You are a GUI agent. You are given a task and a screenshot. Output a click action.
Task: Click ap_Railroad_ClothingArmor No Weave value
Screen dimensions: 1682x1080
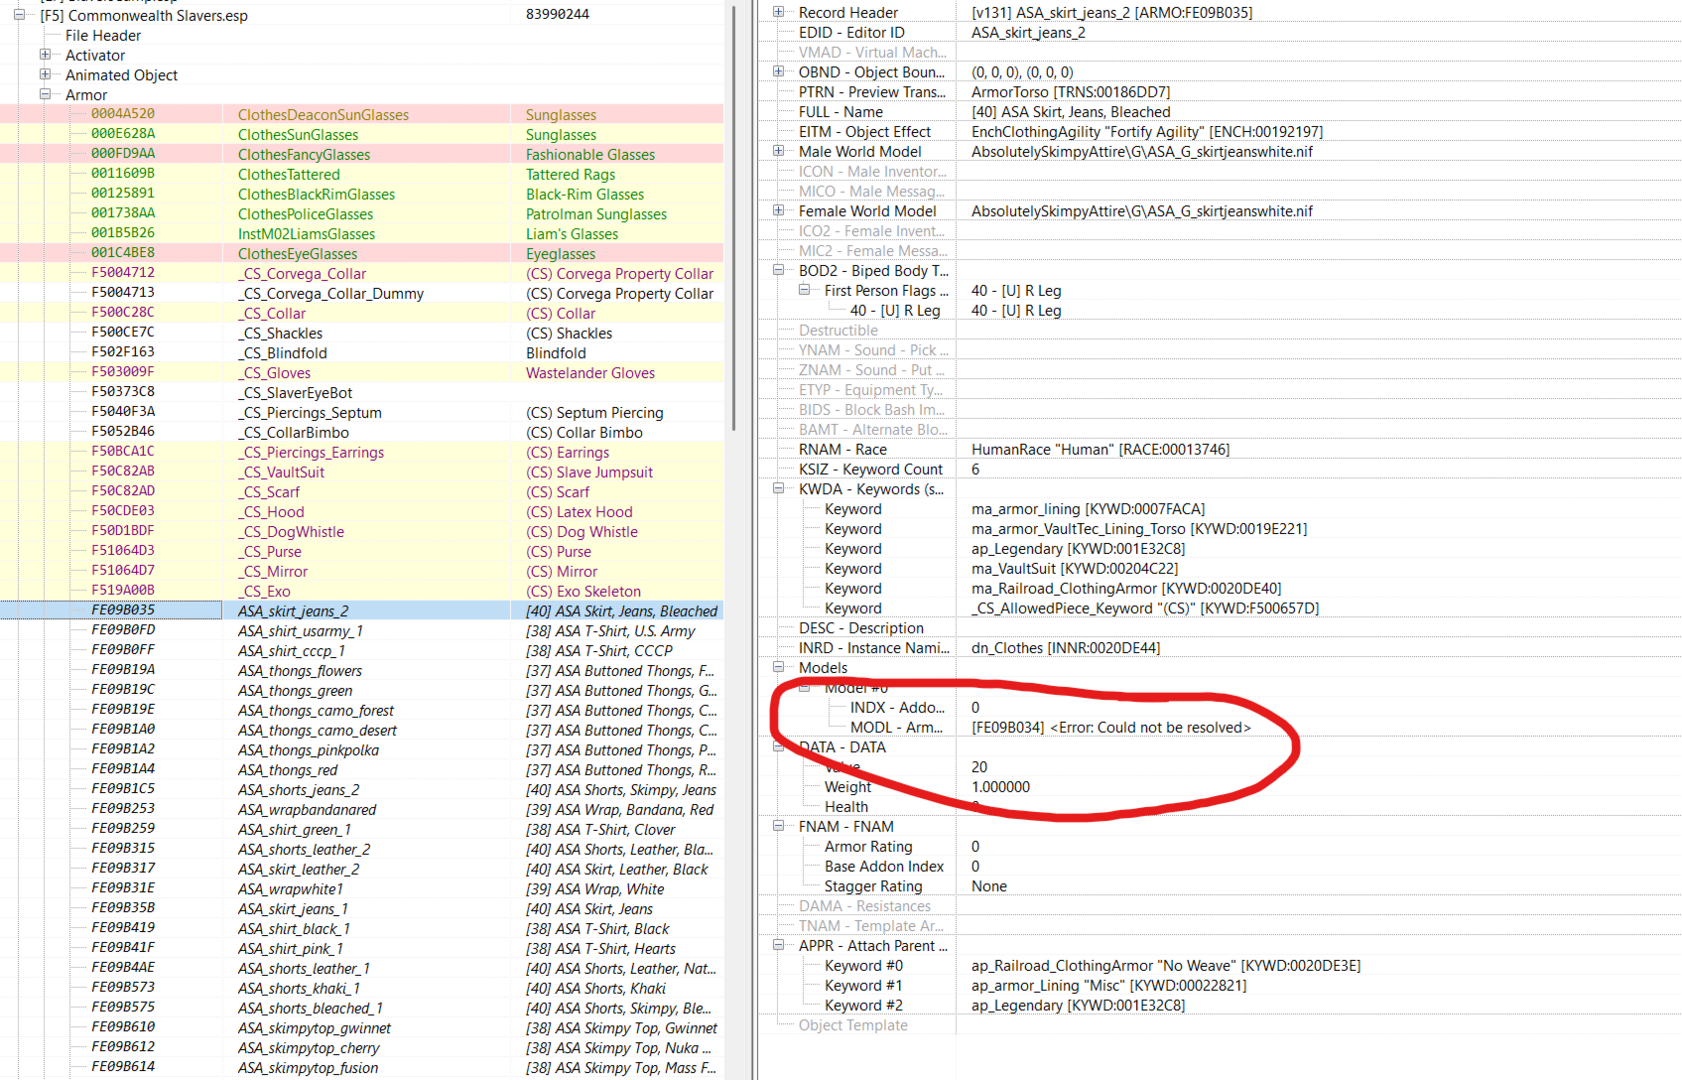(1166, 965)
